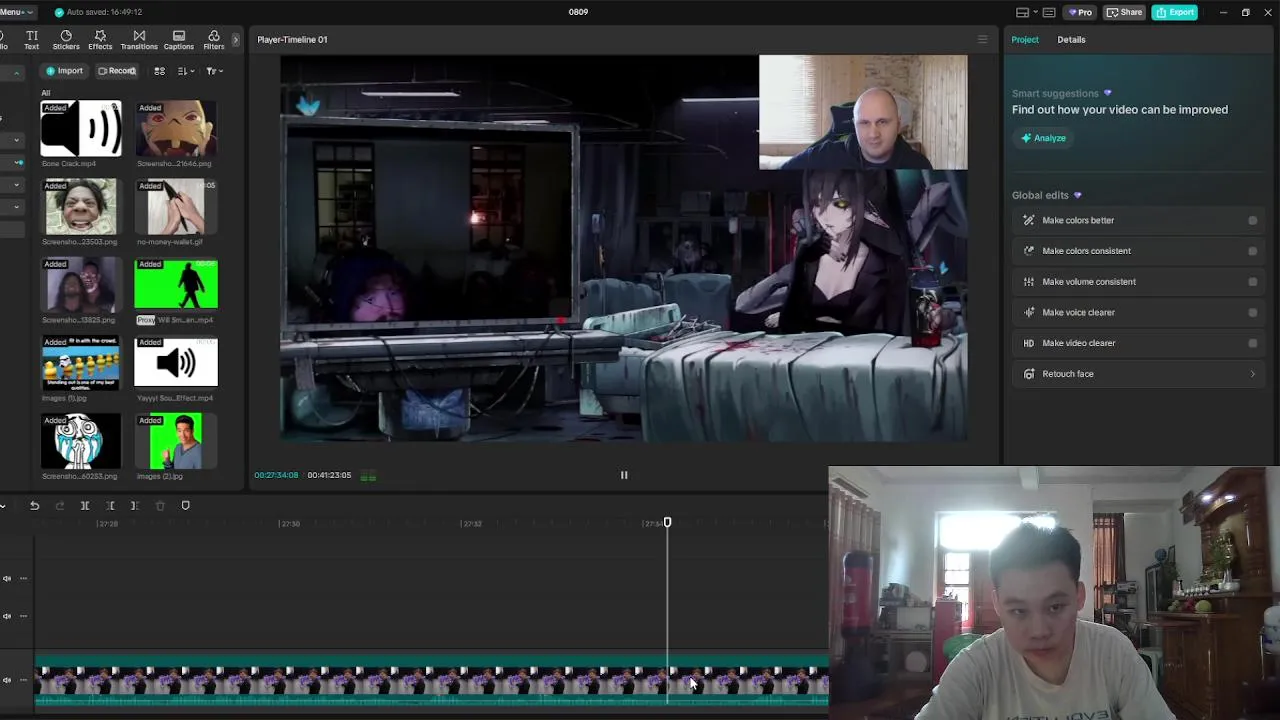Select the green screen Will Sm...en.mp4 thumbnail

pyautogui.click(x=176, y=285)
